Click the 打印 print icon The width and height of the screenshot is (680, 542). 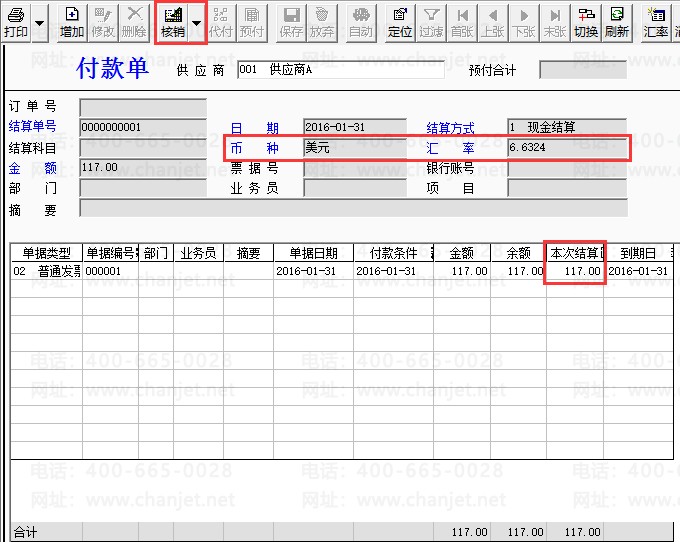[x=16, y=23]
